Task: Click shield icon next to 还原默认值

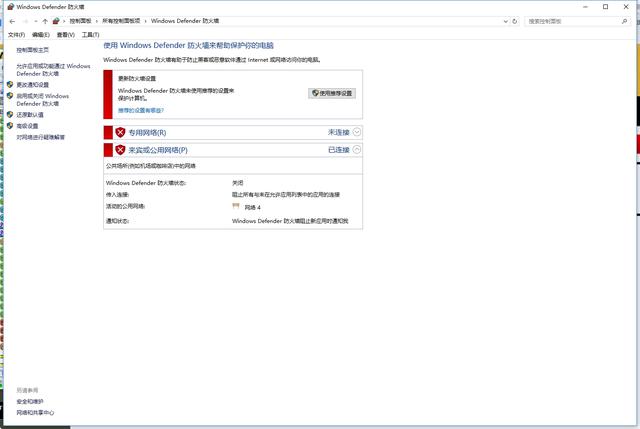Action: pyautogui.click(x=10, y=115)
